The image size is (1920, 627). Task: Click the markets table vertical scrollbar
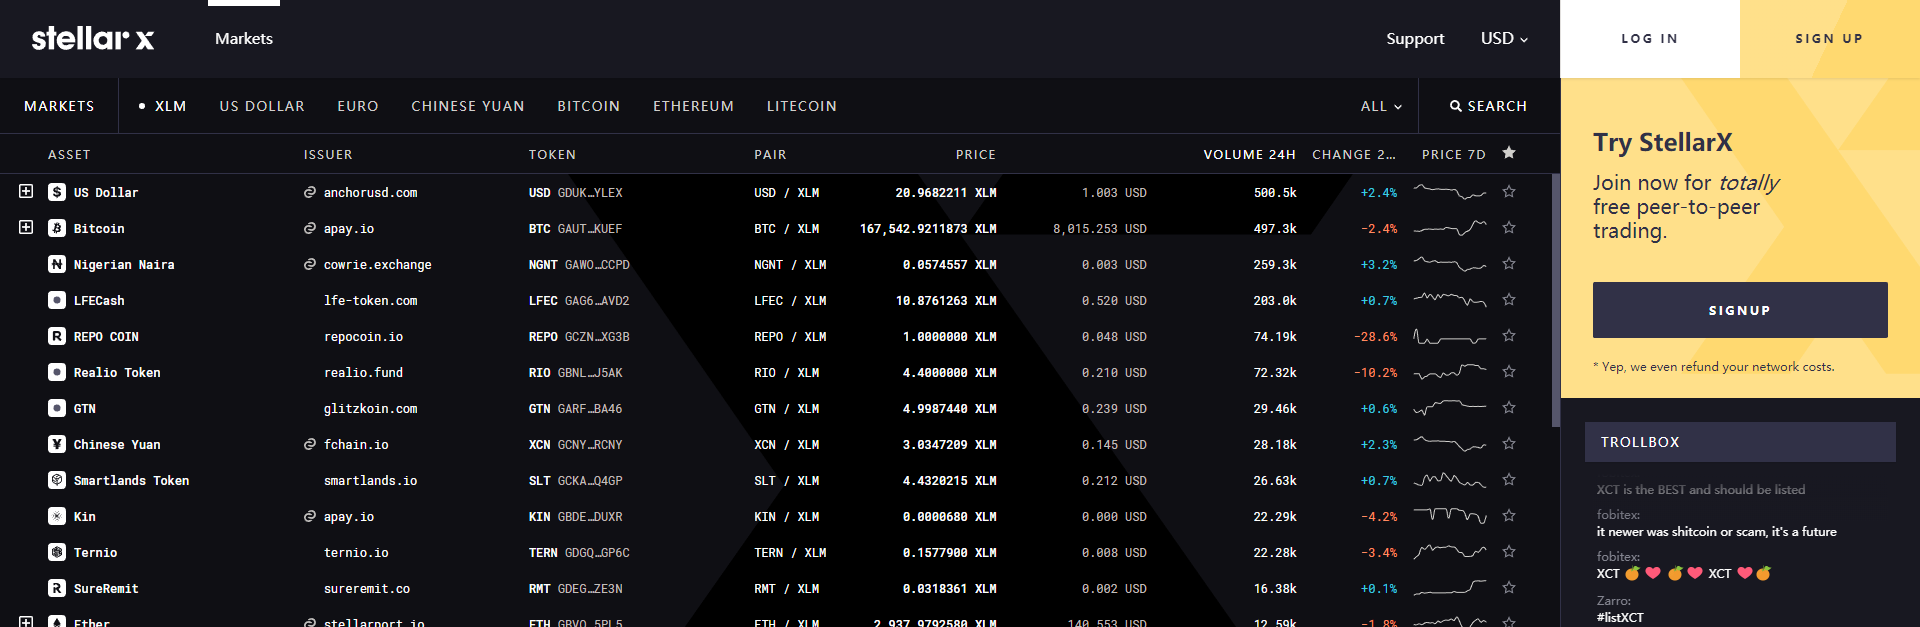click(x=1555, y=300)
